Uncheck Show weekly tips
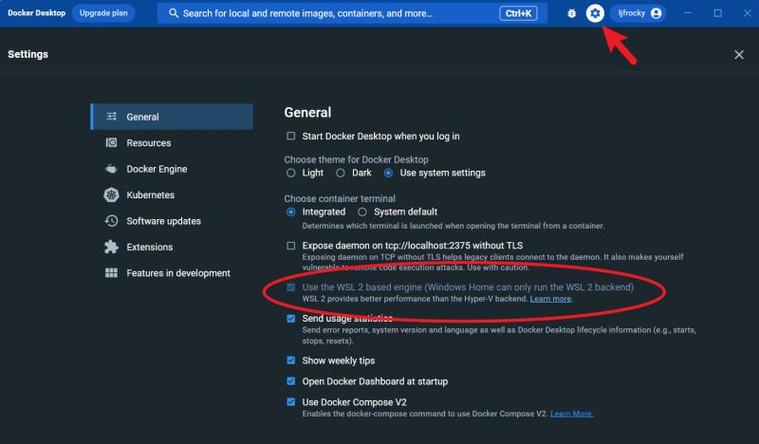 (x=290, y=360)
